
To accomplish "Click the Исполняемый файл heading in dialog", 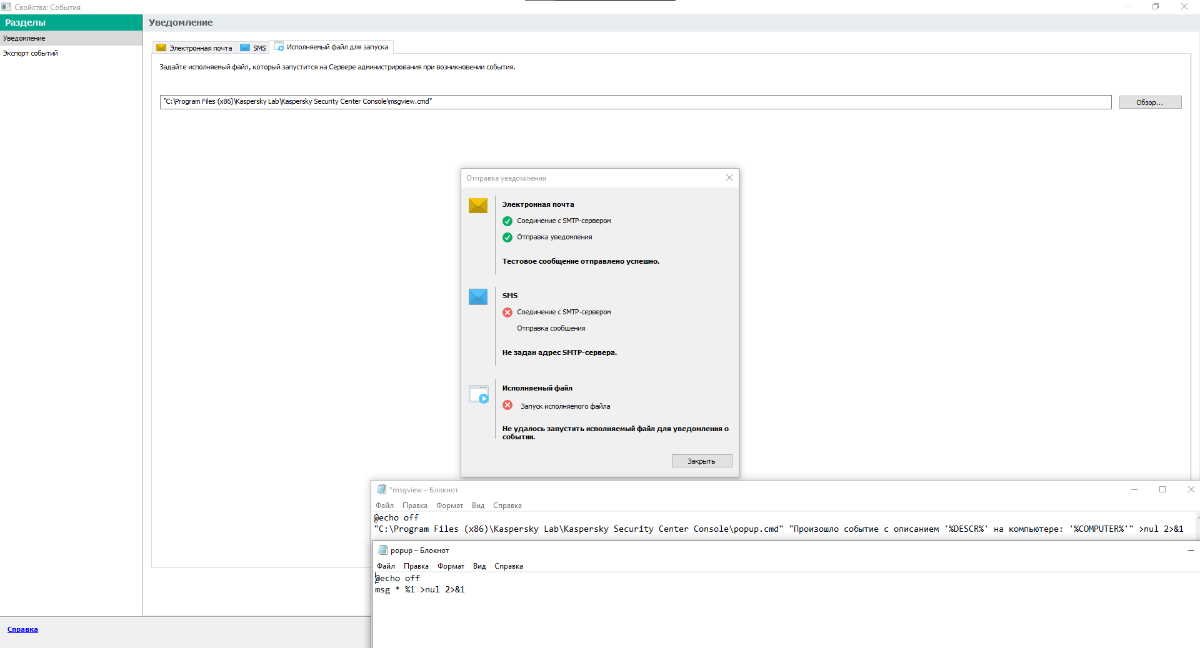I will pos(537,388).
